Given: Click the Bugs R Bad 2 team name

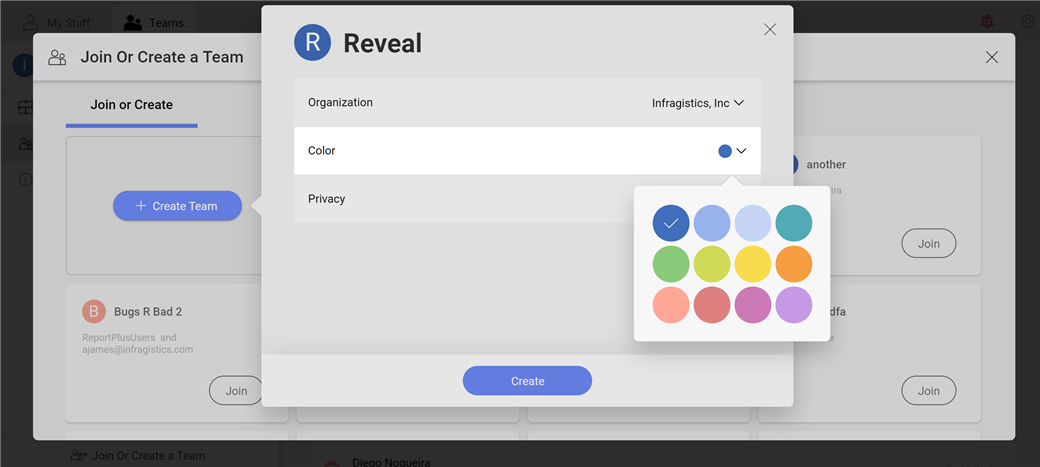Looking at the screenshot, I should (148, 312).
